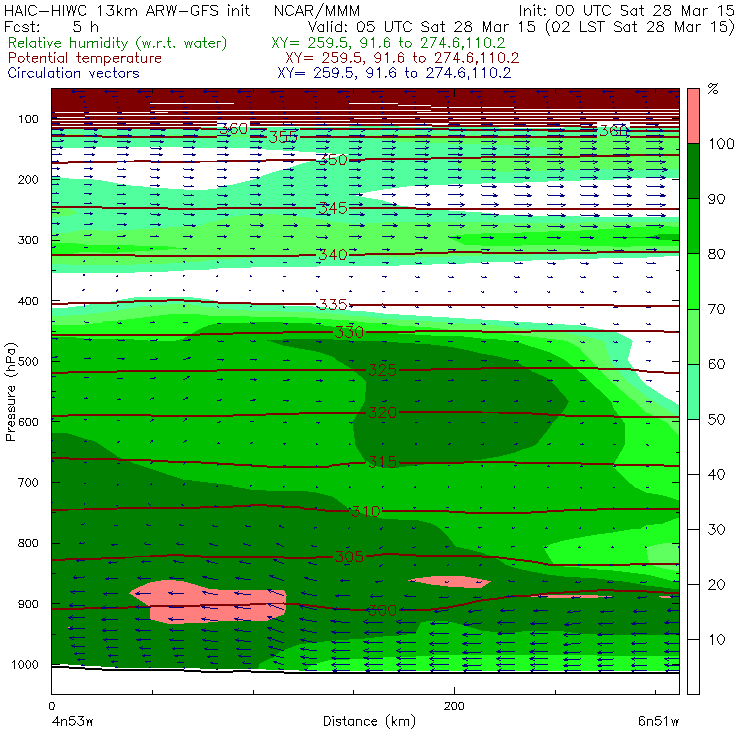Click the '500' pressure axis tick label
This screenshot has height=740, width=740.
pyautogui.click(x=28, y=361)
